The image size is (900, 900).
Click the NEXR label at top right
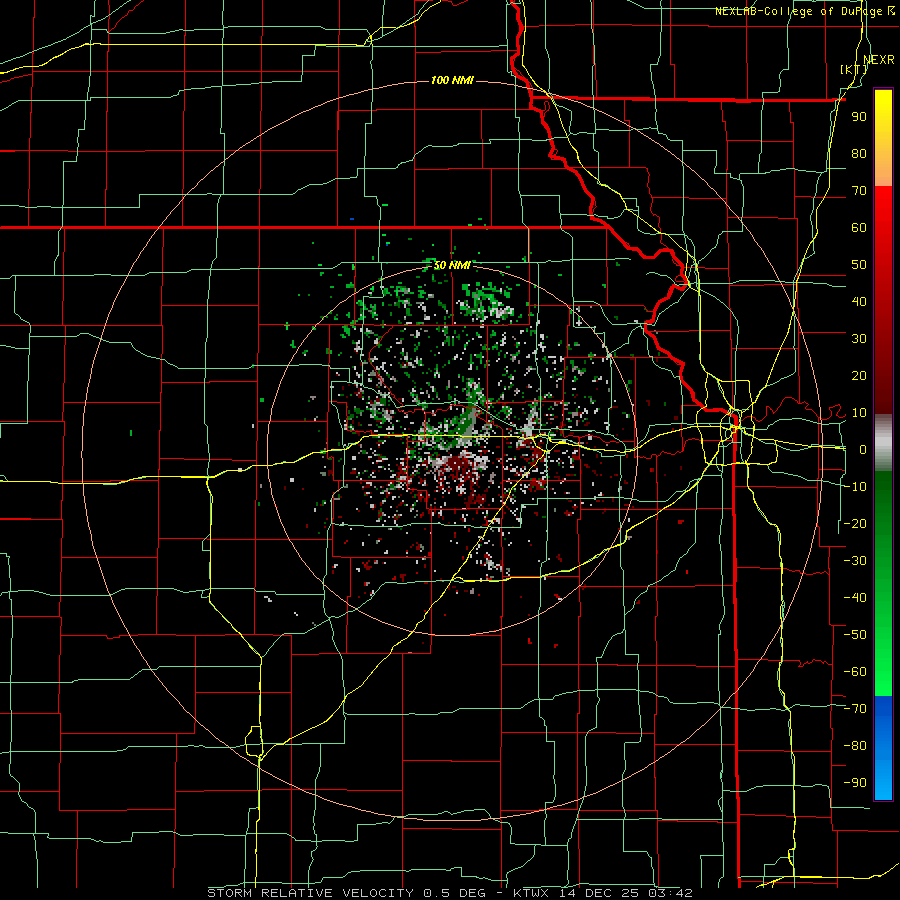pos(878,60)
